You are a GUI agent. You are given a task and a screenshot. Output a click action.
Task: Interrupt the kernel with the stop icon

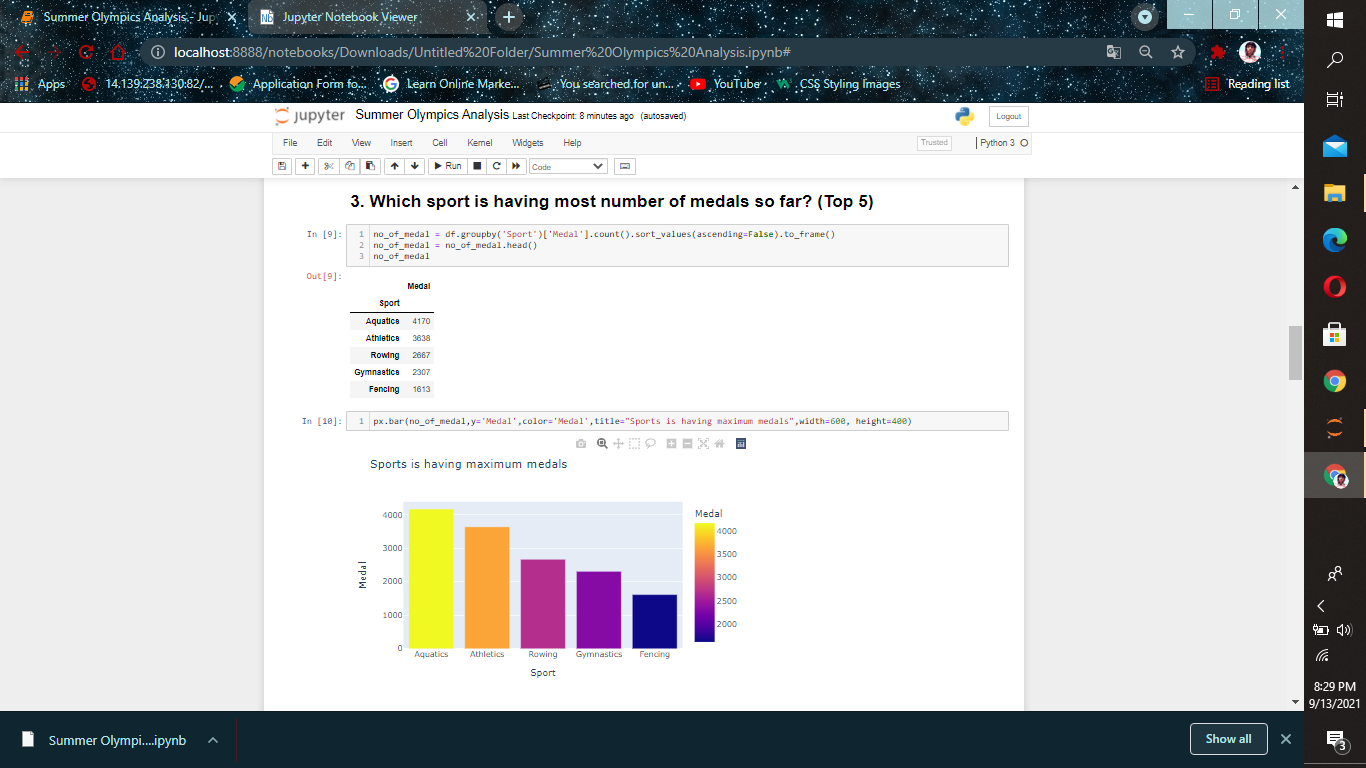[477, 165]
